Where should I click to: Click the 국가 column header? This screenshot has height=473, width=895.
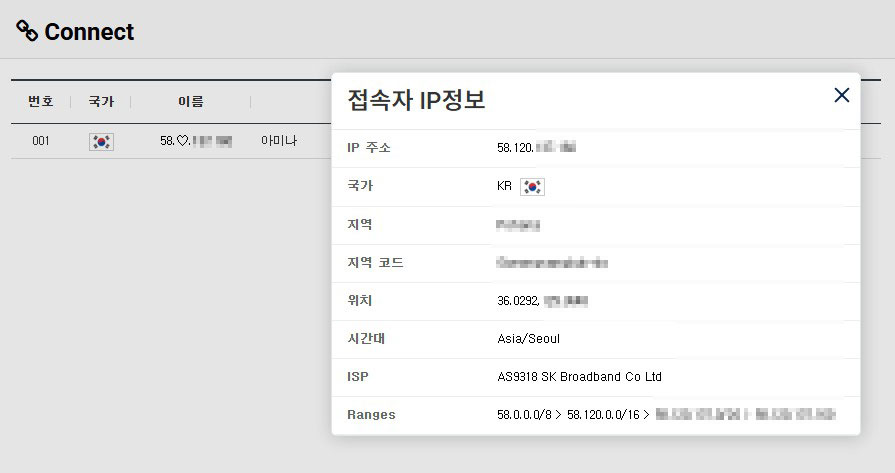[101, 102]
